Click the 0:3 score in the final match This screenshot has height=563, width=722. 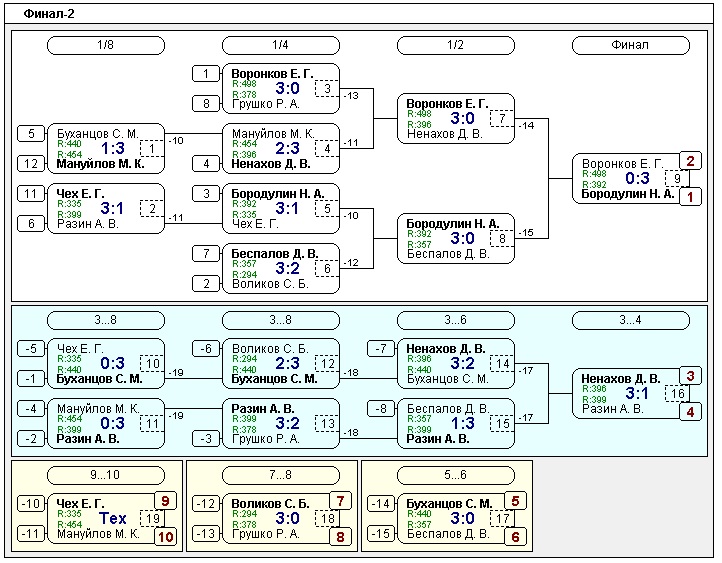point(637,178)
